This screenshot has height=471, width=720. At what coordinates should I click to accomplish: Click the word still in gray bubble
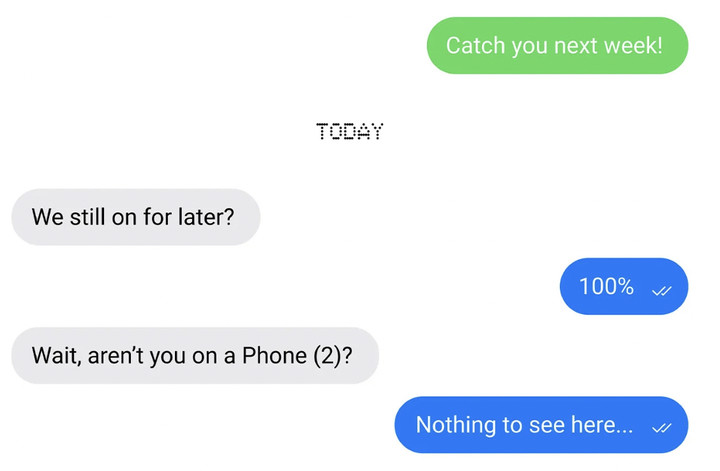coord(88,217)
